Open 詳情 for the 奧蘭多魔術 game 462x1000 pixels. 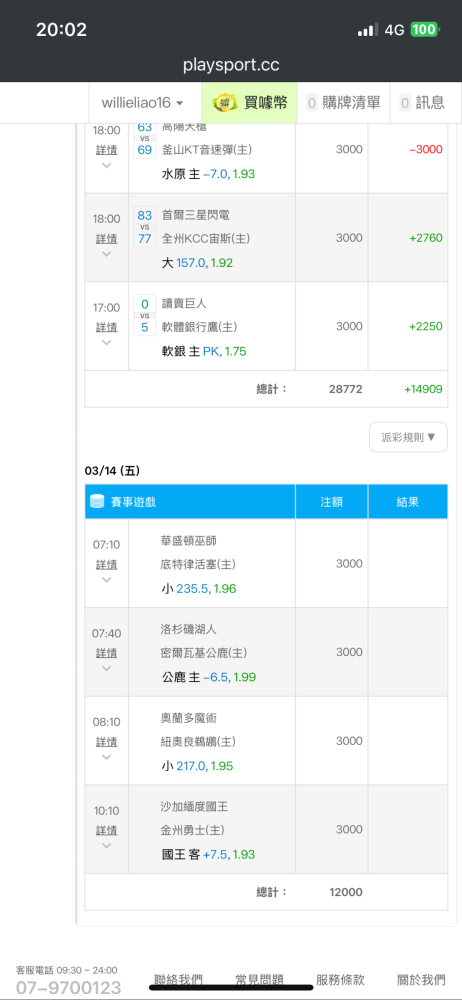(x=107, y=742)
